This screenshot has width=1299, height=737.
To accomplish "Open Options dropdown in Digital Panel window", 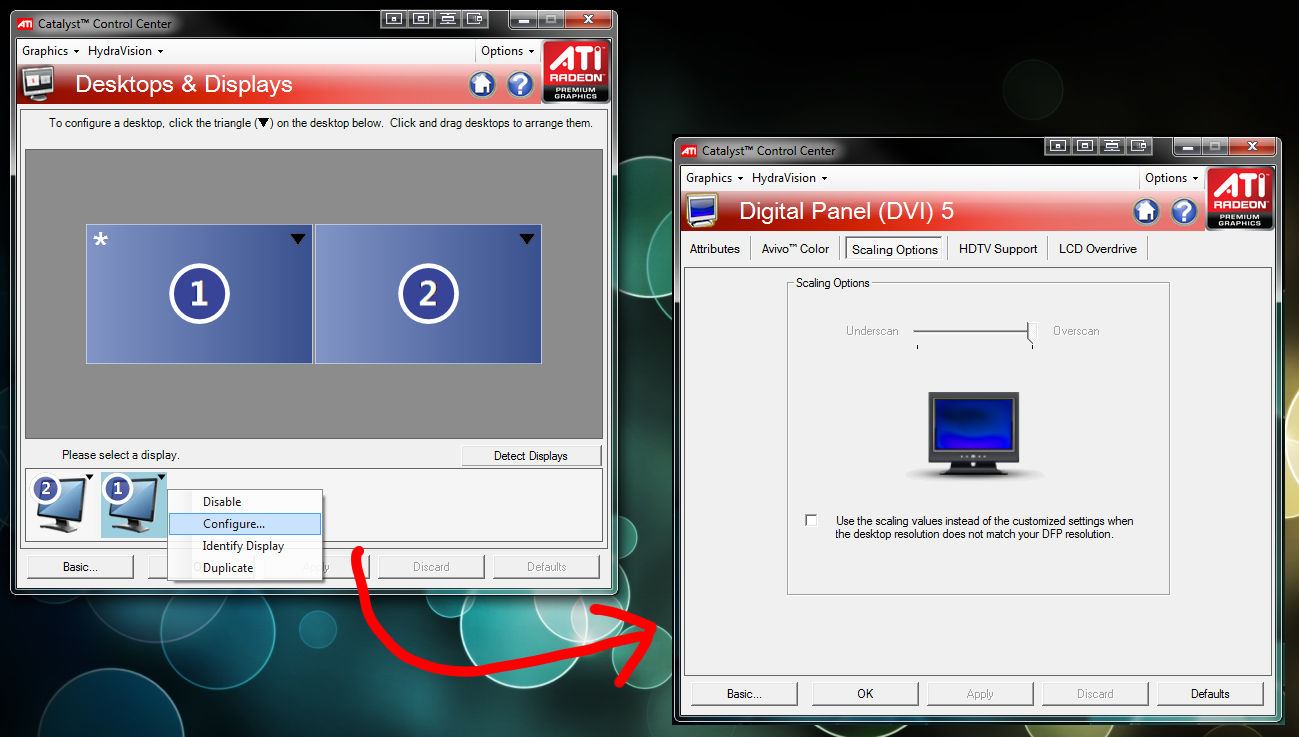I will click(x=1171, y=178).
